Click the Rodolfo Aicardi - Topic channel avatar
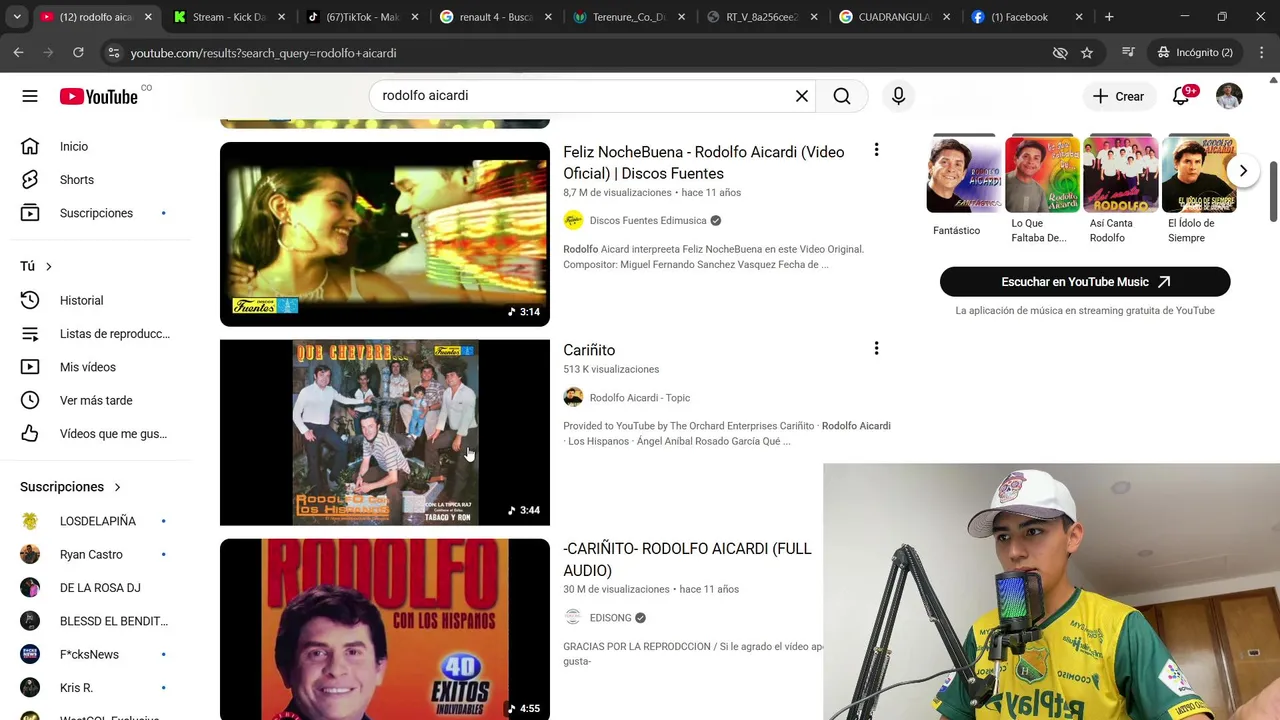The image size is (1280, 720). 573,397
